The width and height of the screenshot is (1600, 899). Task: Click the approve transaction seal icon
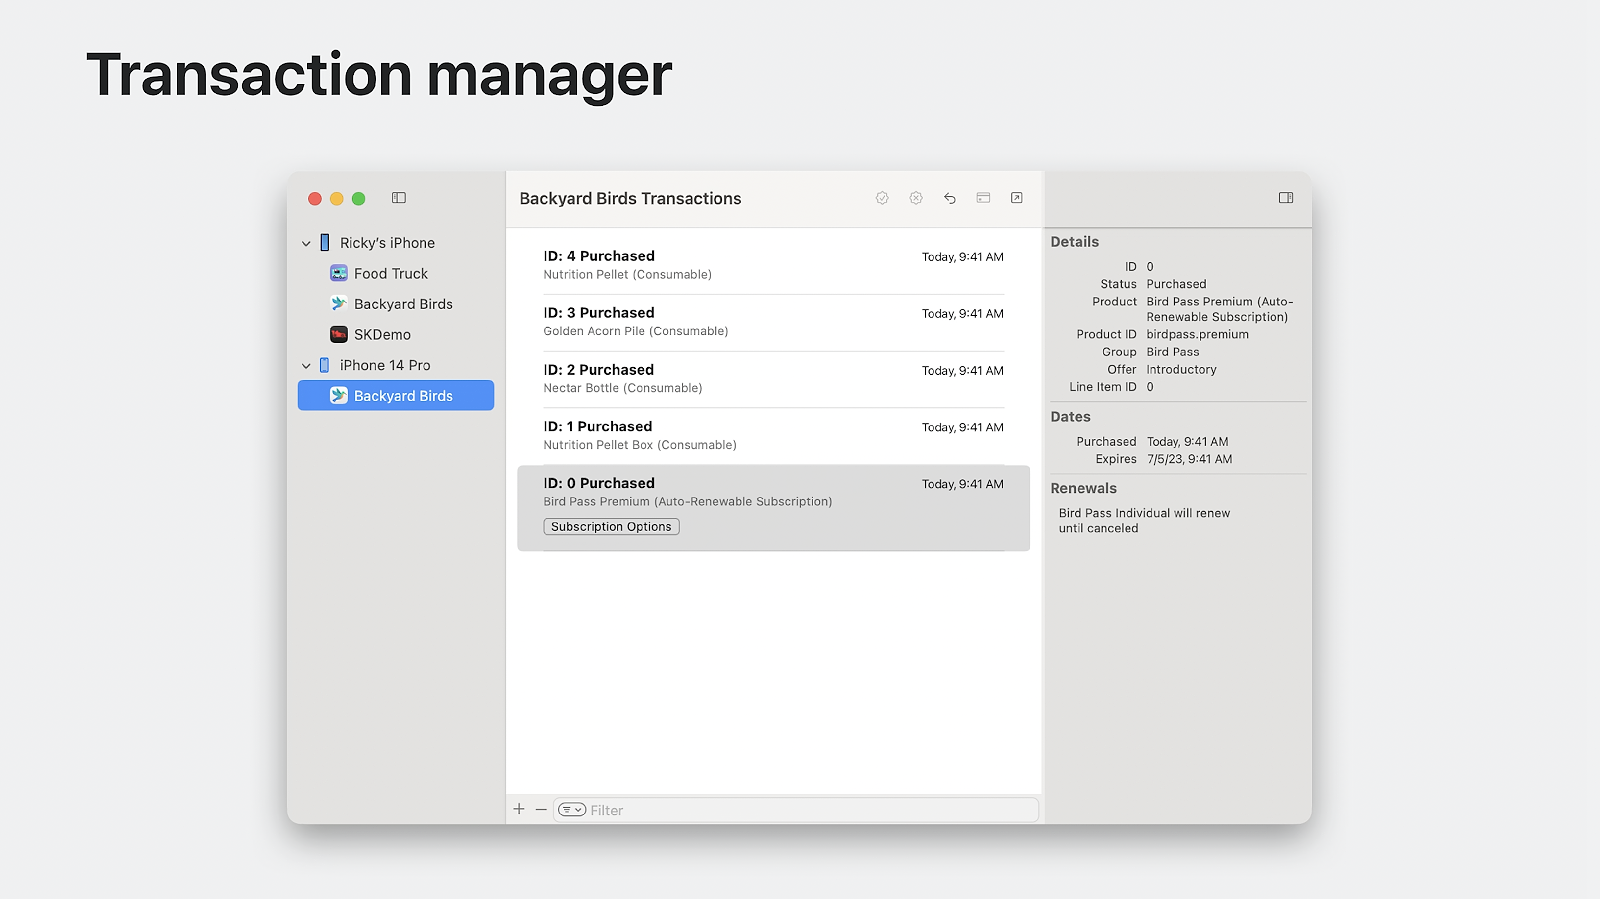[882, 198]
